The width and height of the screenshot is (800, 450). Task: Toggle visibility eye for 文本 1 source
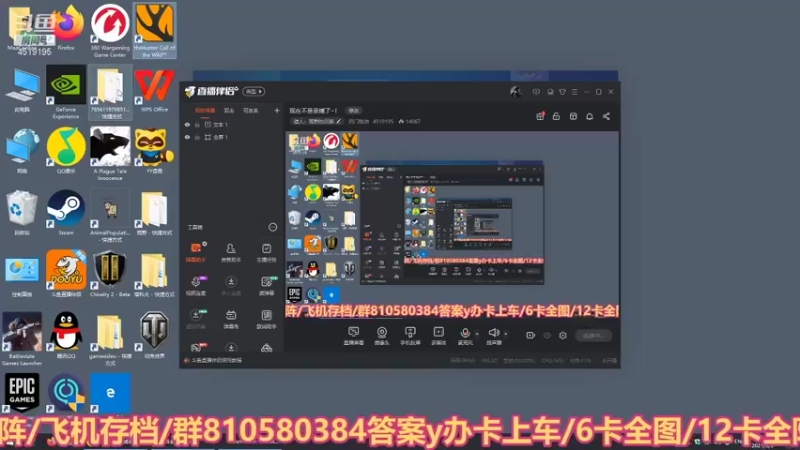coord(187,124)
